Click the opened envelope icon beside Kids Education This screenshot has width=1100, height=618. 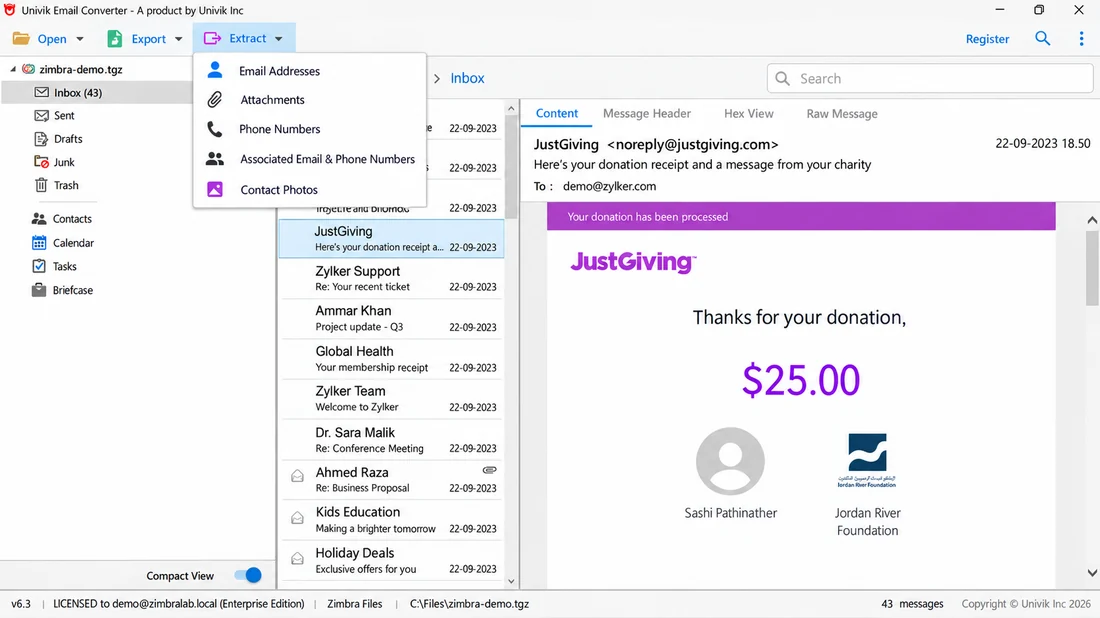(x=297, y=518)
